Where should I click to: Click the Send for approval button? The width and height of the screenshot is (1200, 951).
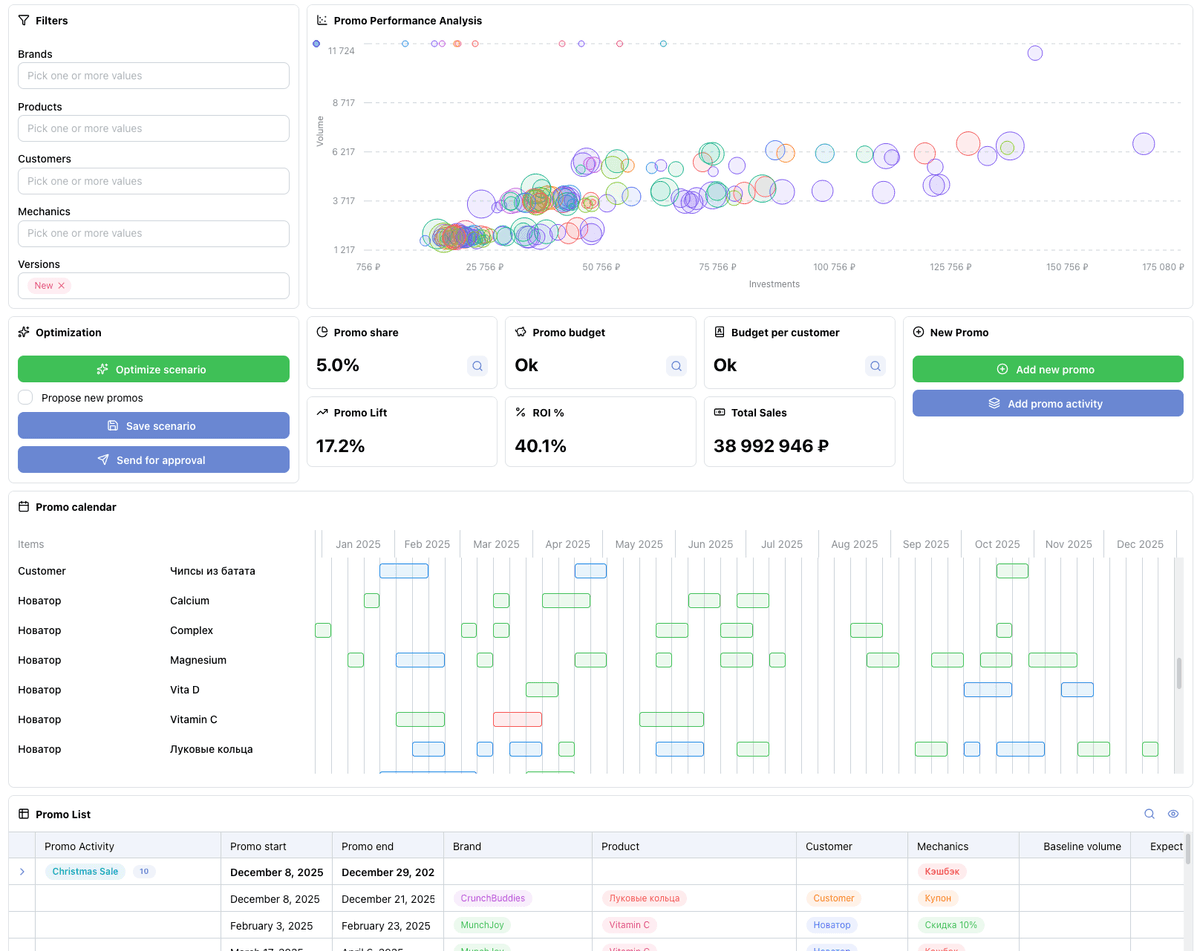pyautogui.click(x=153, y=460)
